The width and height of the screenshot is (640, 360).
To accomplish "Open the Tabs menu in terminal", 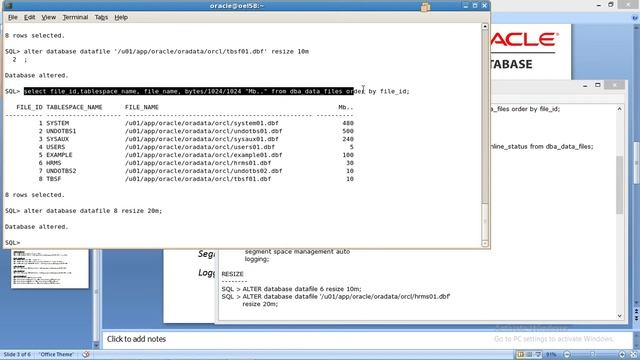I will click(101, 17).
